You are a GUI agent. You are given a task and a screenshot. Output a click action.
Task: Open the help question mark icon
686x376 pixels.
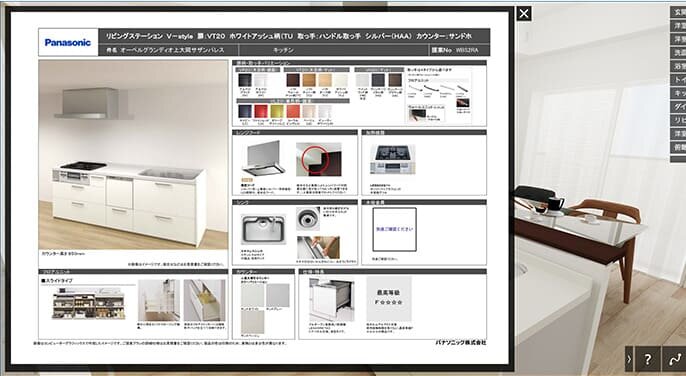pyautogui.click(x=648, y=359)
